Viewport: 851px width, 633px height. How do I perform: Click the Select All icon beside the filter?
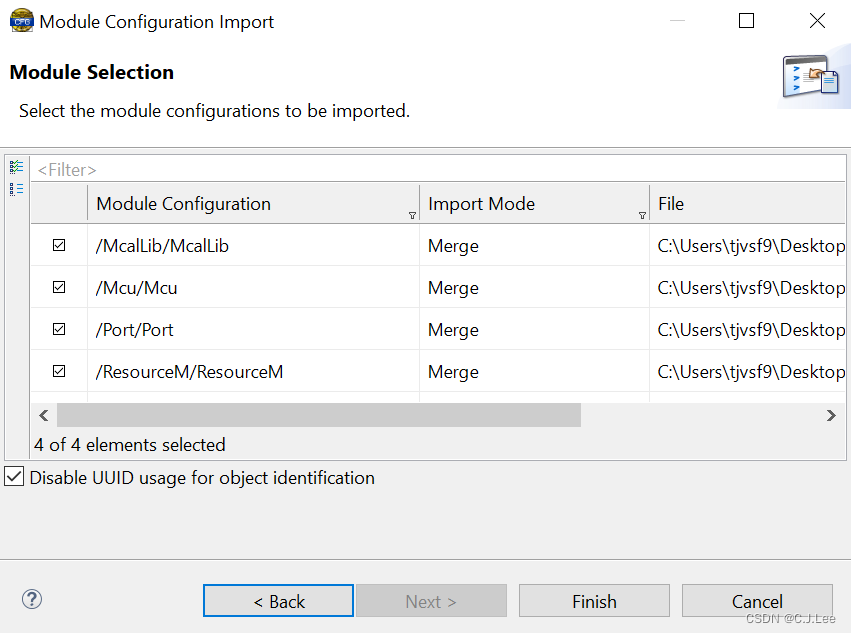pos(16,167)
